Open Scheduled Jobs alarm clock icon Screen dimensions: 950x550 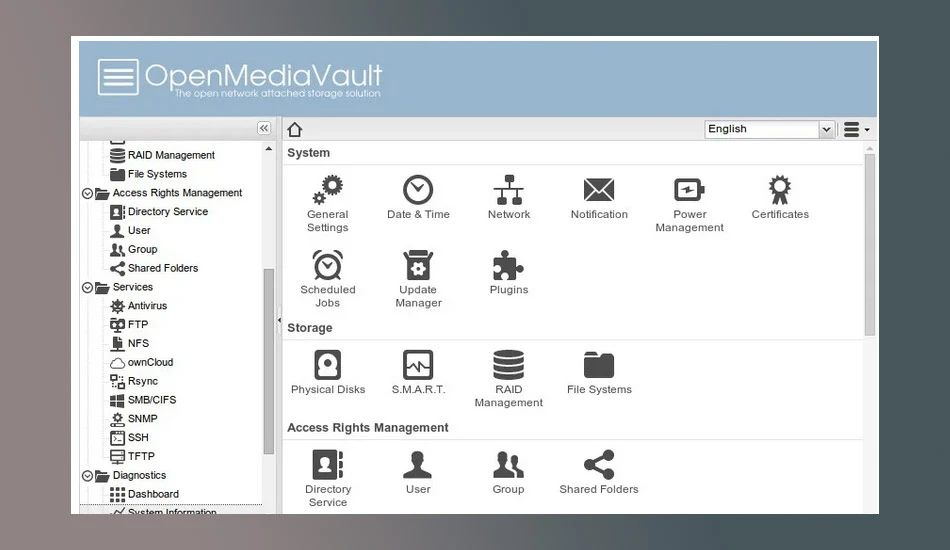click(x=327, y=279)
